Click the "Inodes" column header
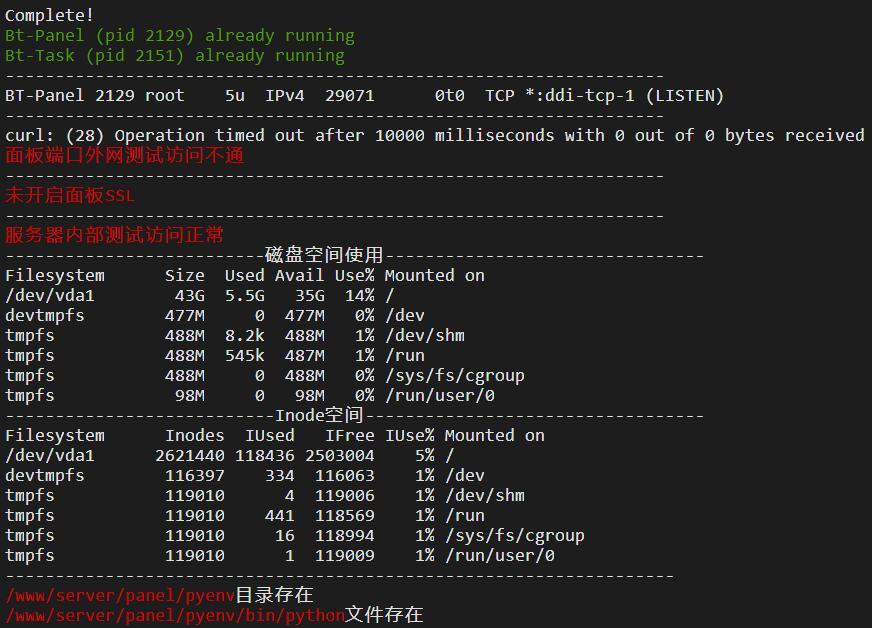This screenshot has height=628, width=872. tap(195, 436)
